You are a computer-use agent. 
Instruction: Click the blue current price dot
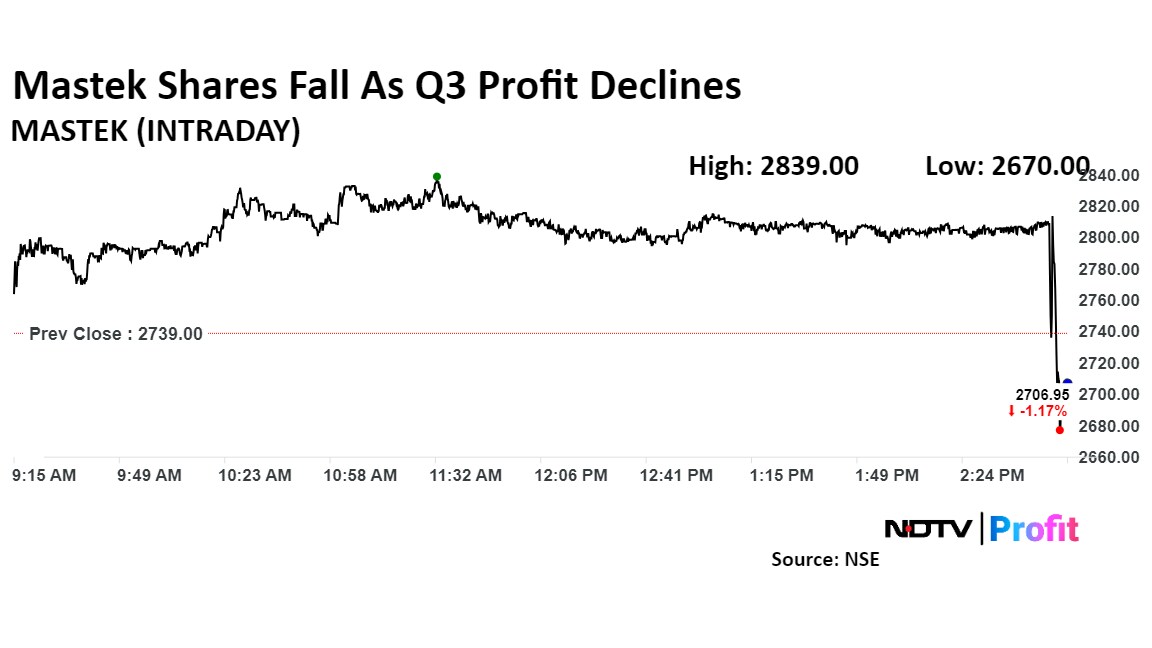[1067, 383]
